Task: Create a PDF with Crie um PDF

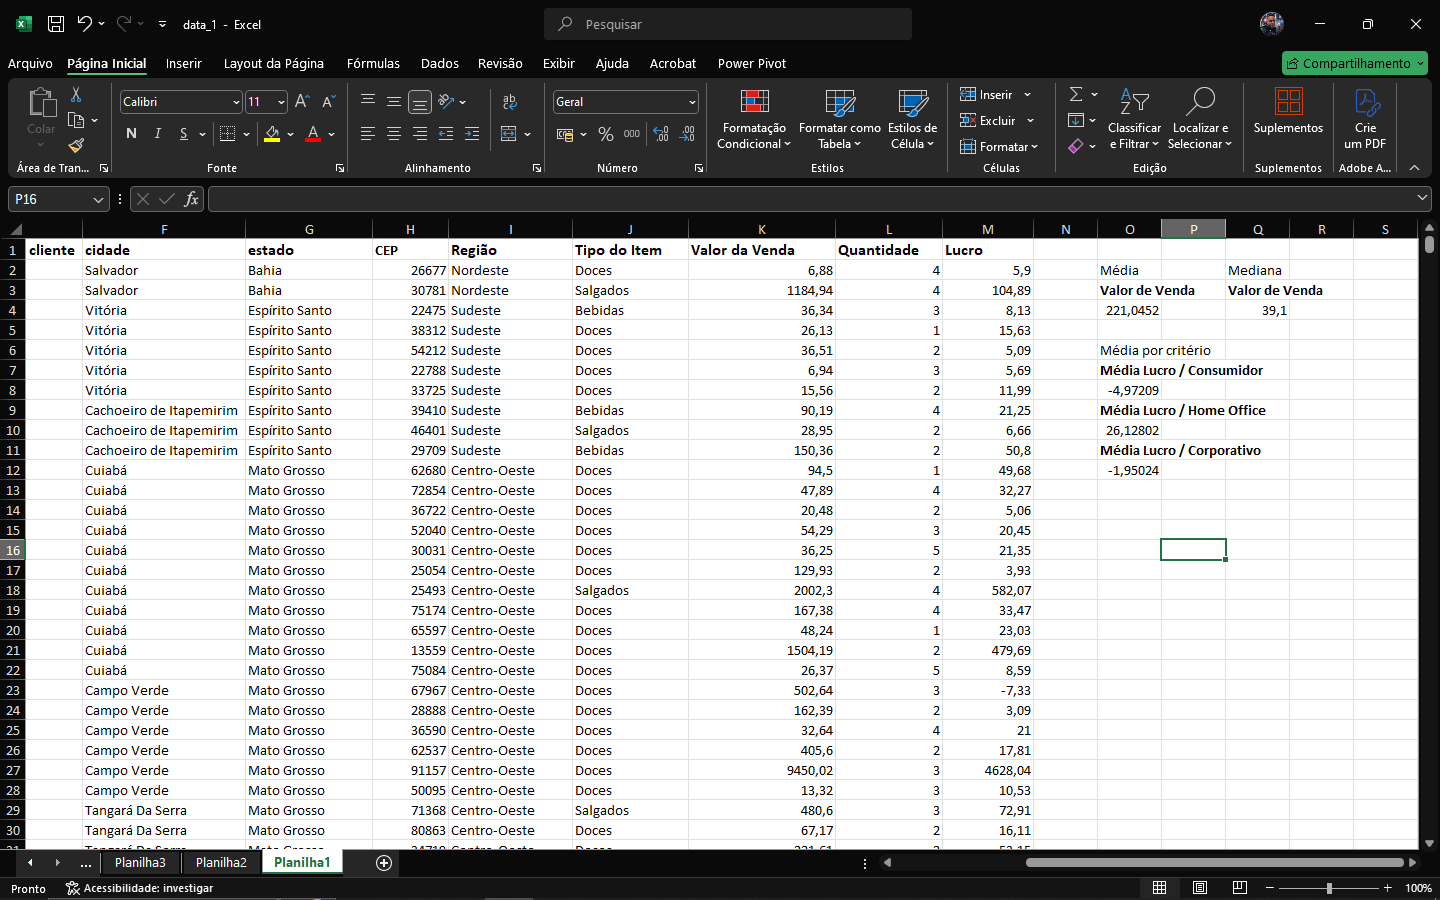Action: [1365, 118]
